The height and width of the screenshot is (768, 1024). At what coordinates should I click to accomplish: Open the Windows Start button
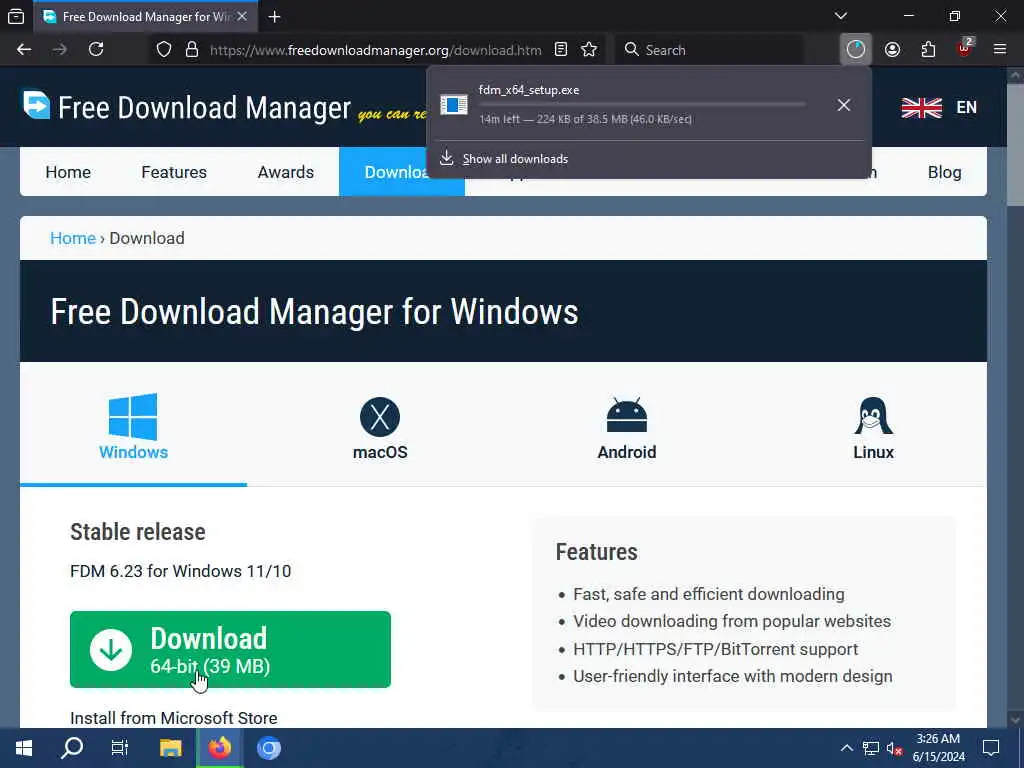[x=24, y=748]
